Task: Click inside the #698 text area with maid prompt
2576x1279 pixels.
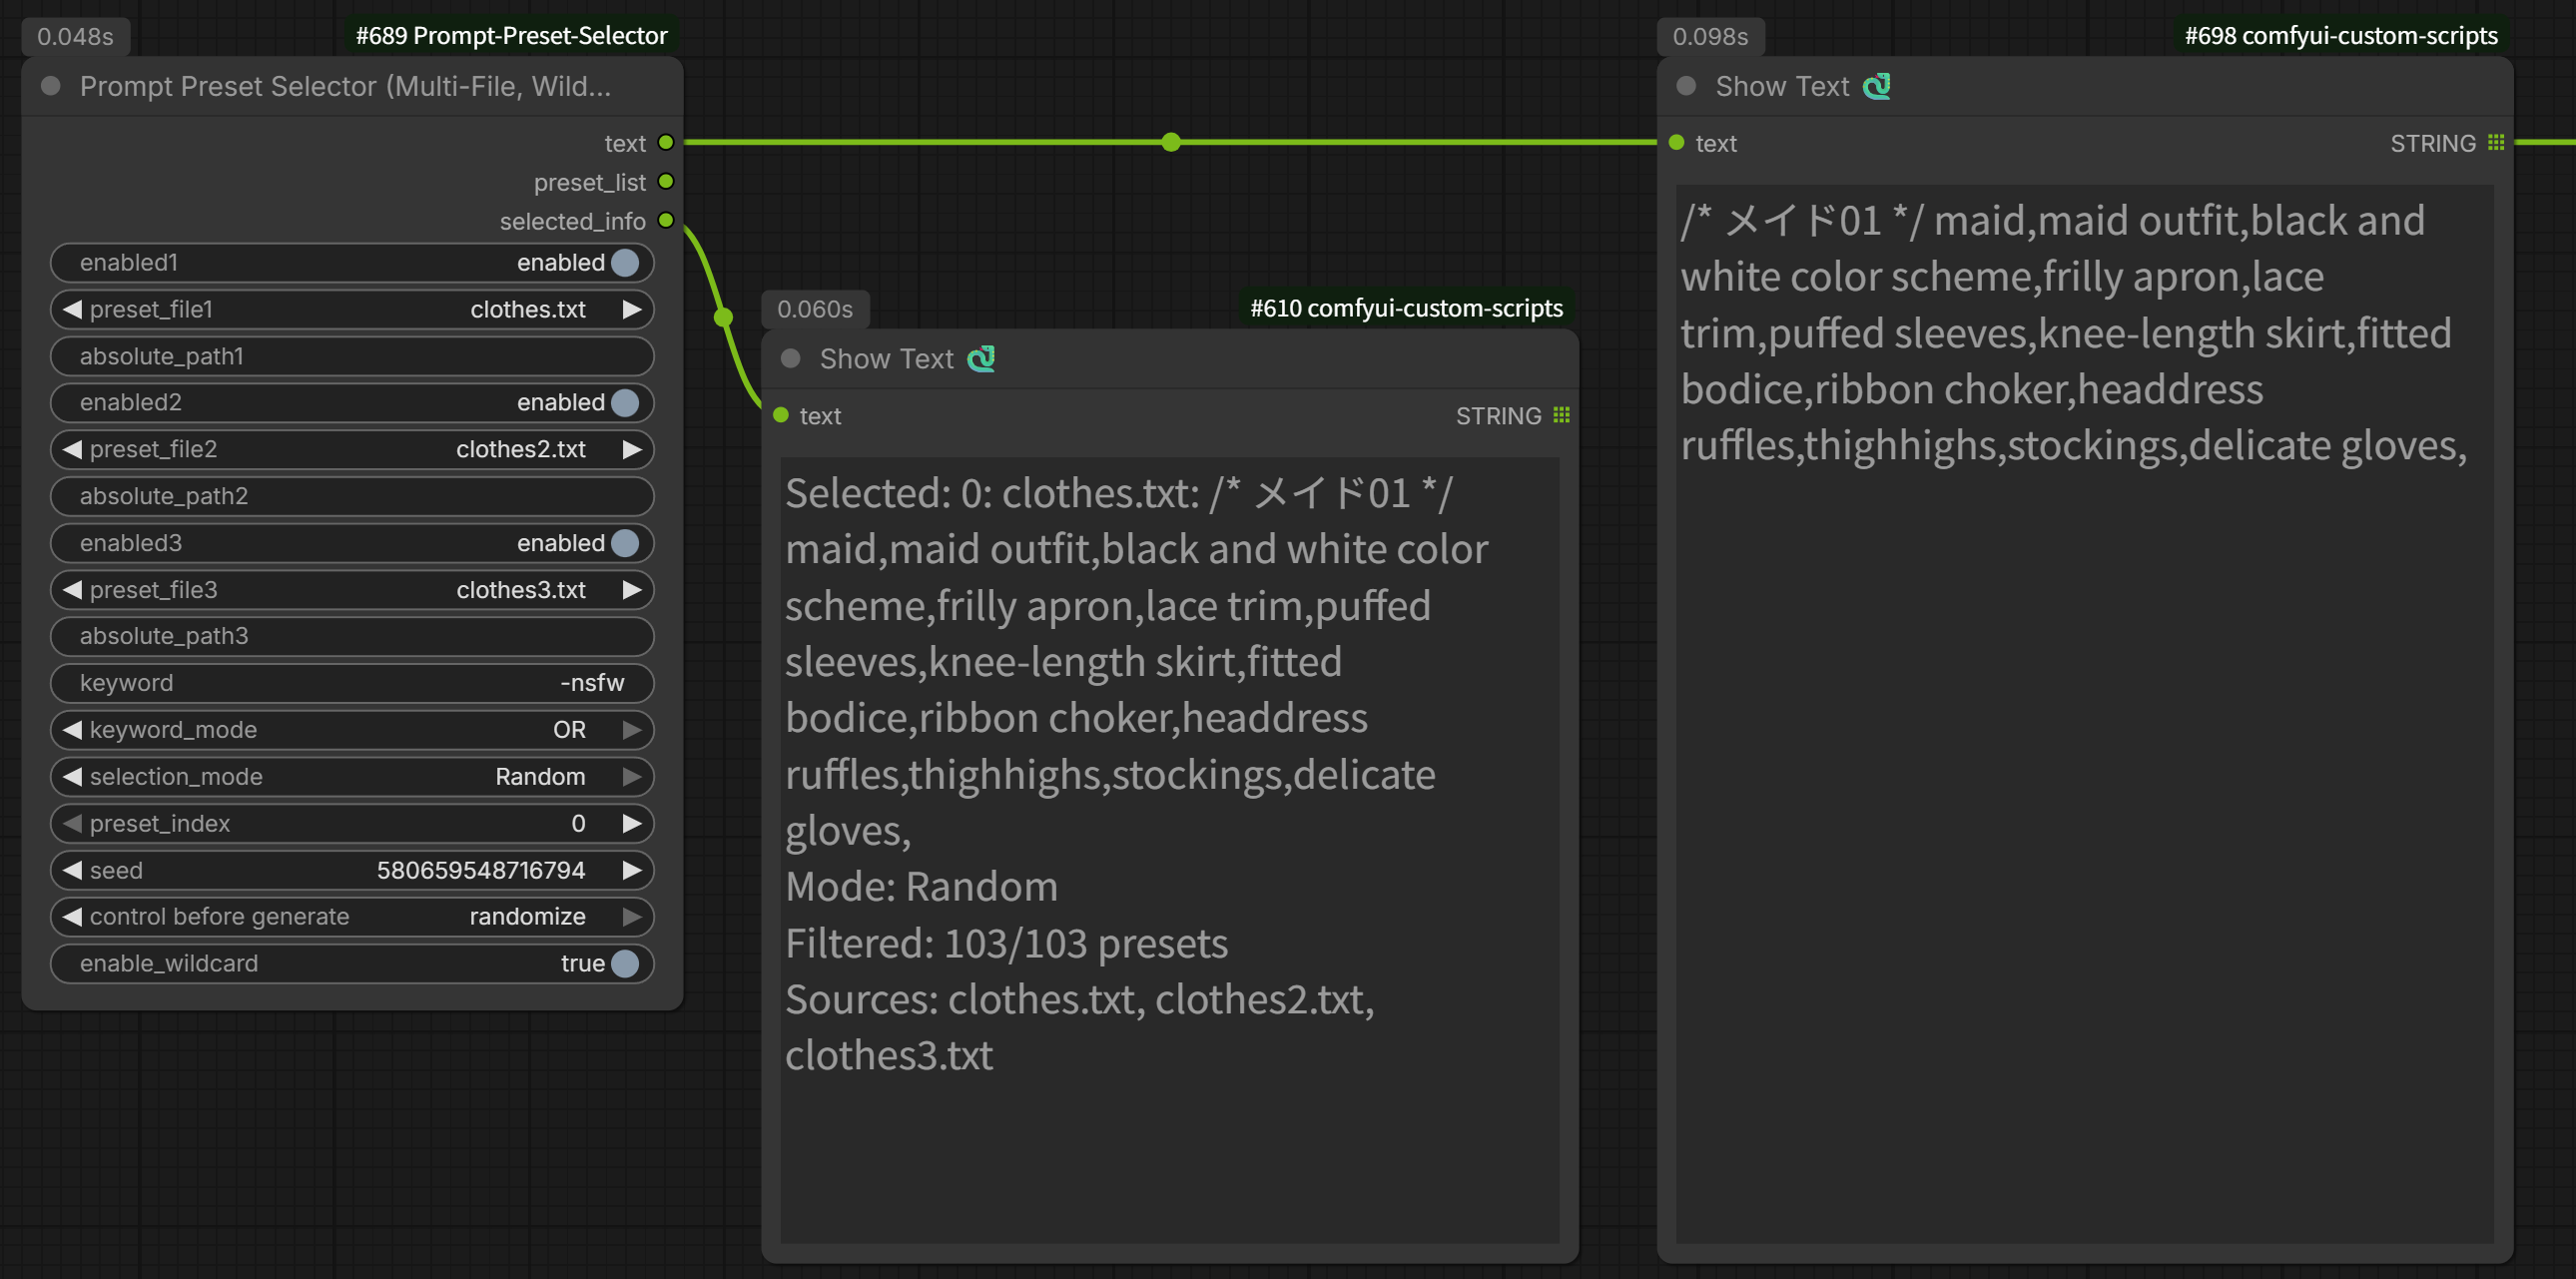Action: 2085,714
